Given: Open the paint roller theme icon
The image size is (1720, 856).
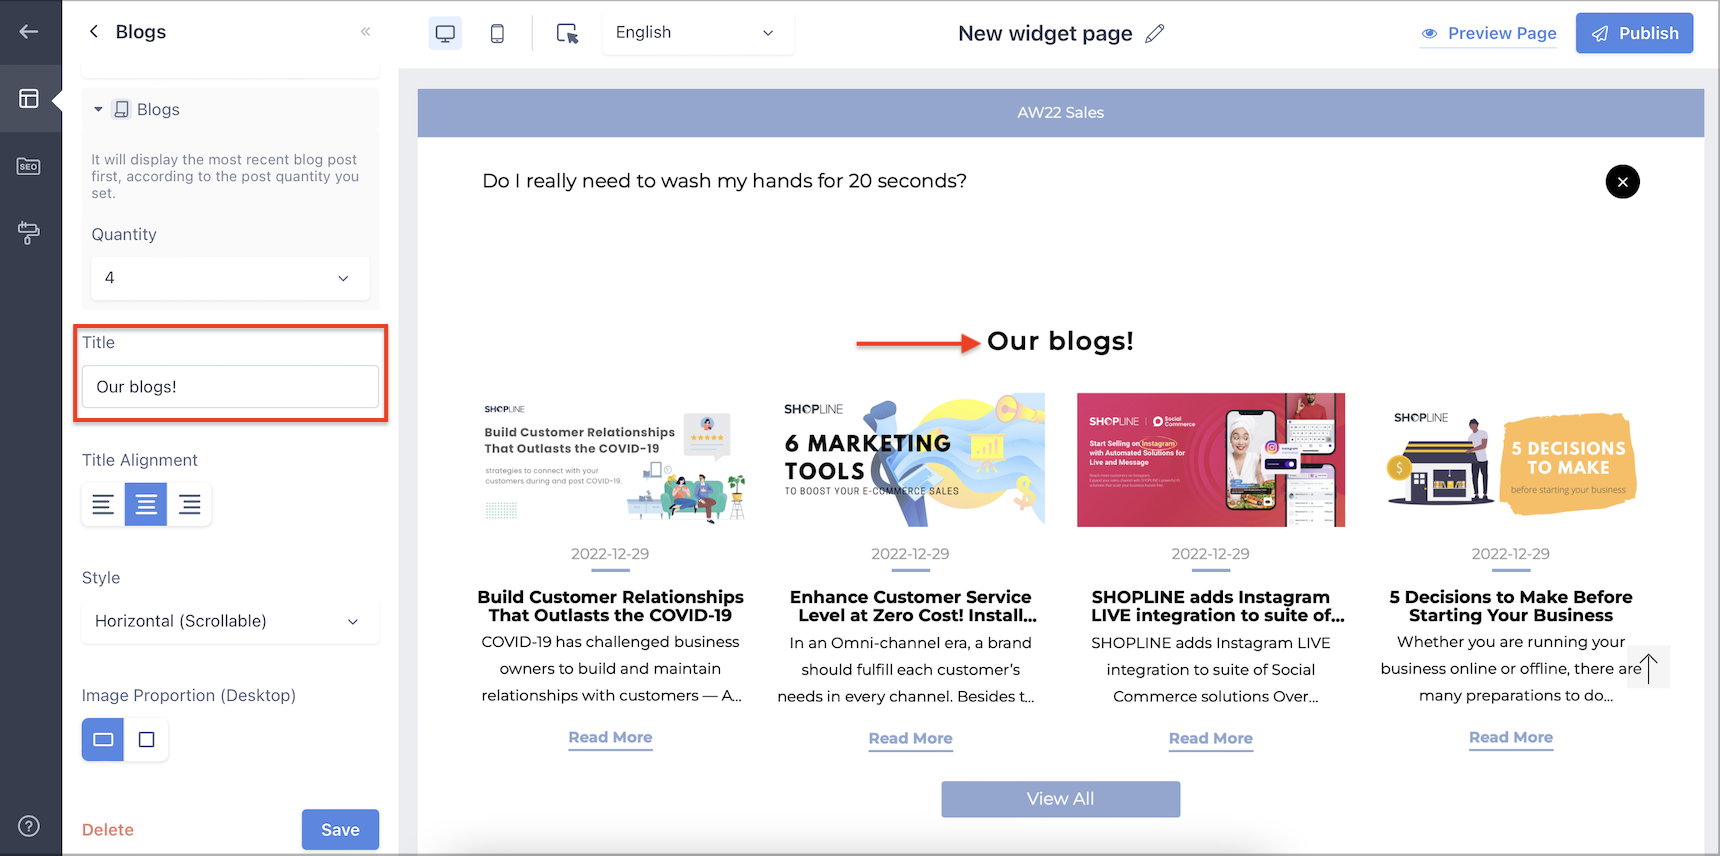Looking at the screenshot, I should [29, 233].
